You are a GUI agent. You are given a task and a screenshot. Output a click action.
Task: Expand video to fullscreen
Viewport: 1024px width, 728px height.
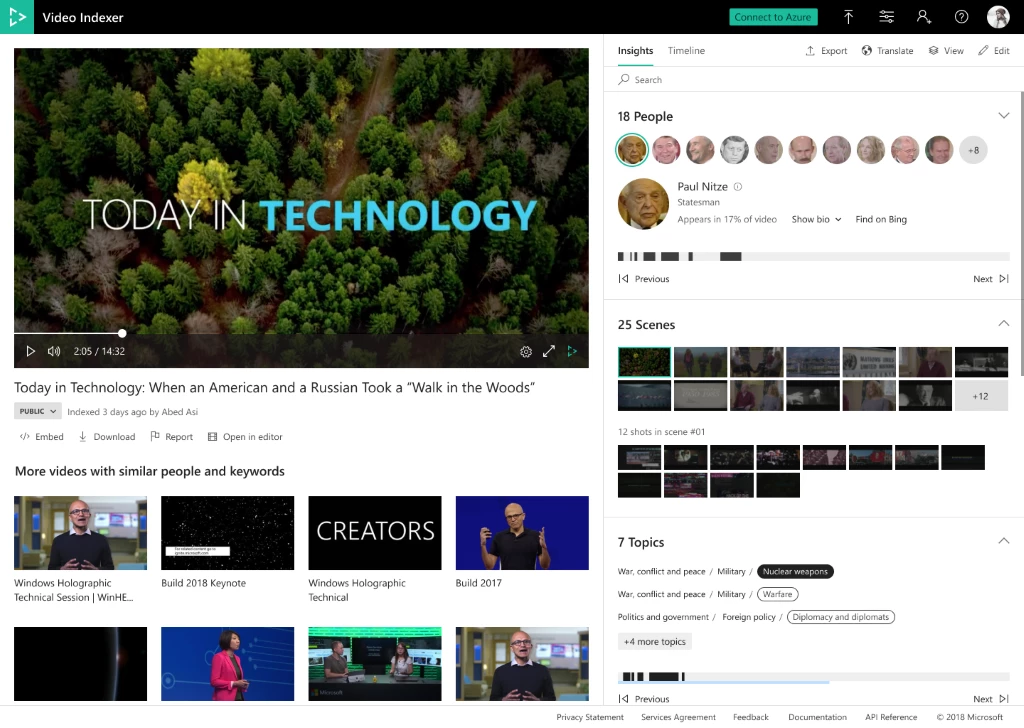[x=549, y=351]
